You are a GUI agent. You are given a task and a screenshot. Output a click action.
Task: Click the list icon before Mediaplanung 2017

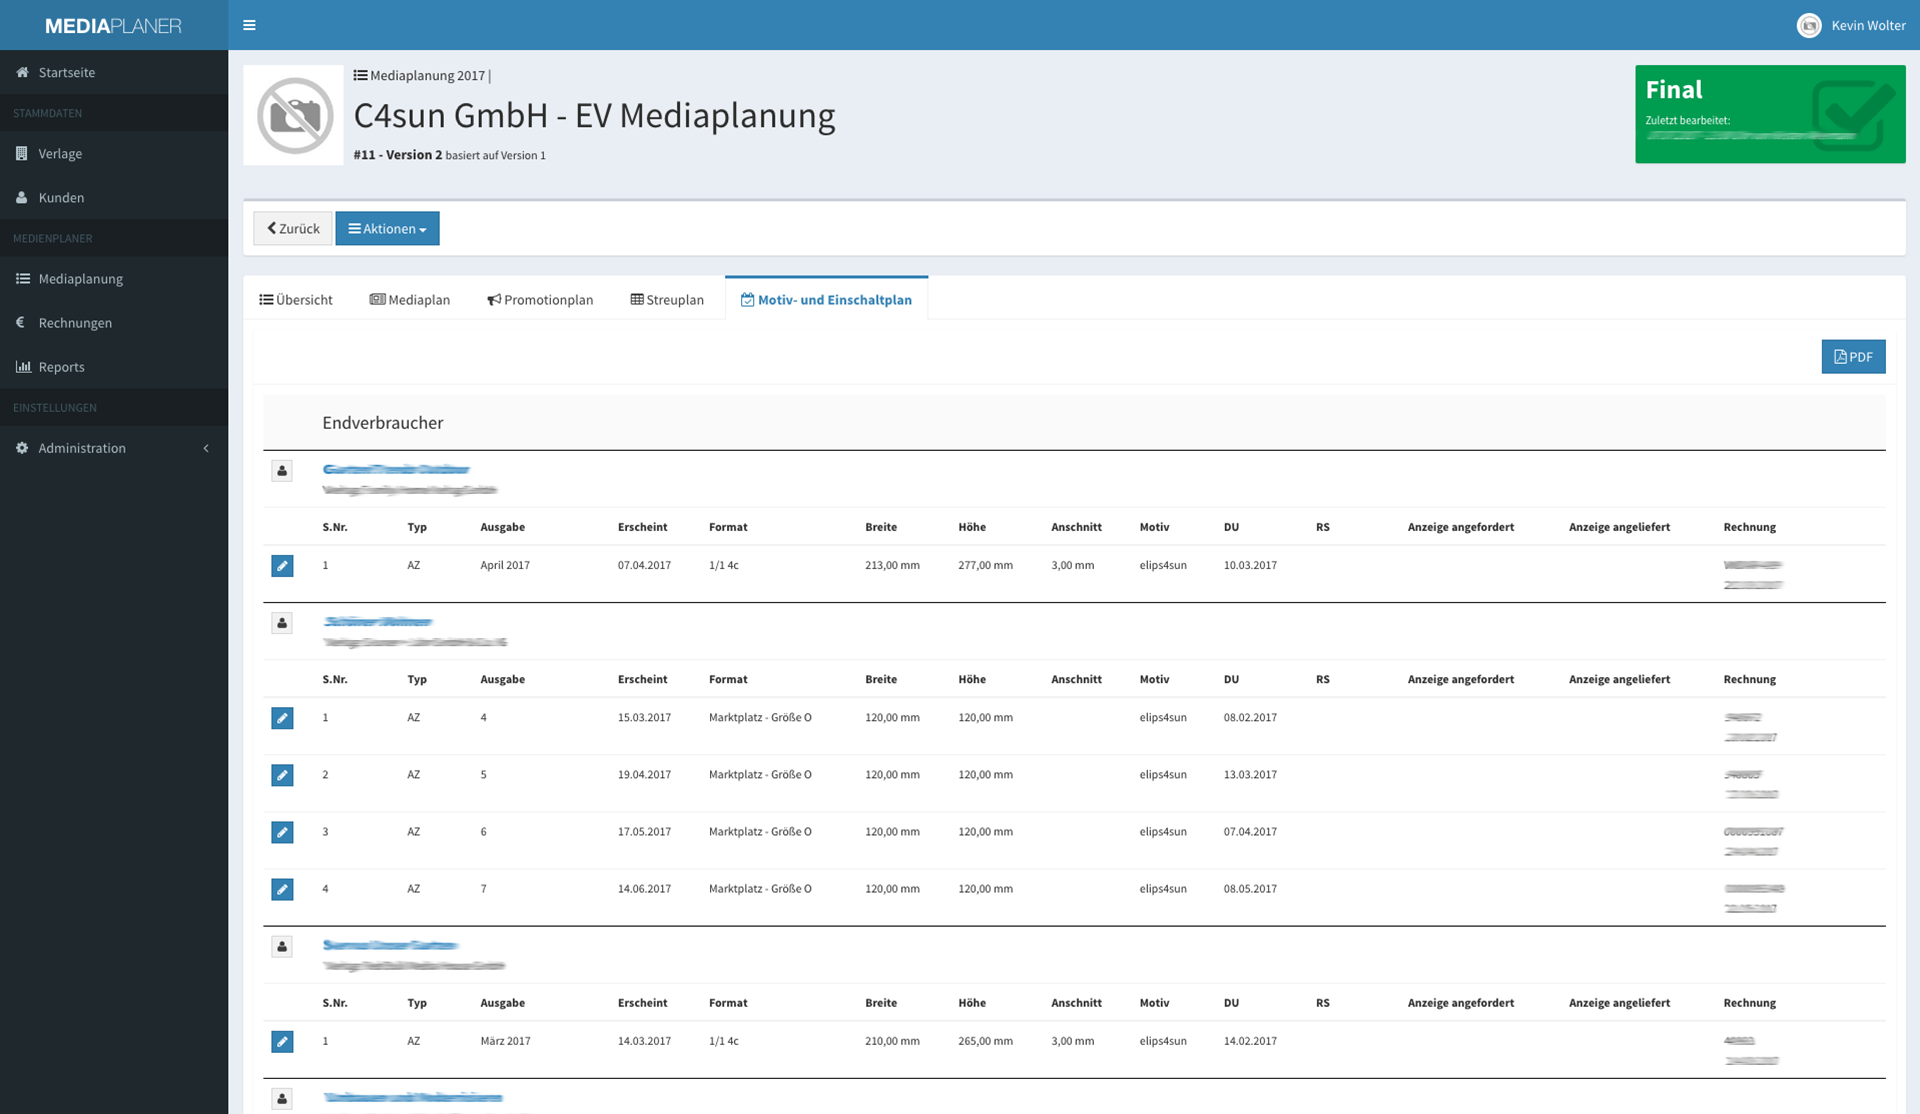click(360, 75)
